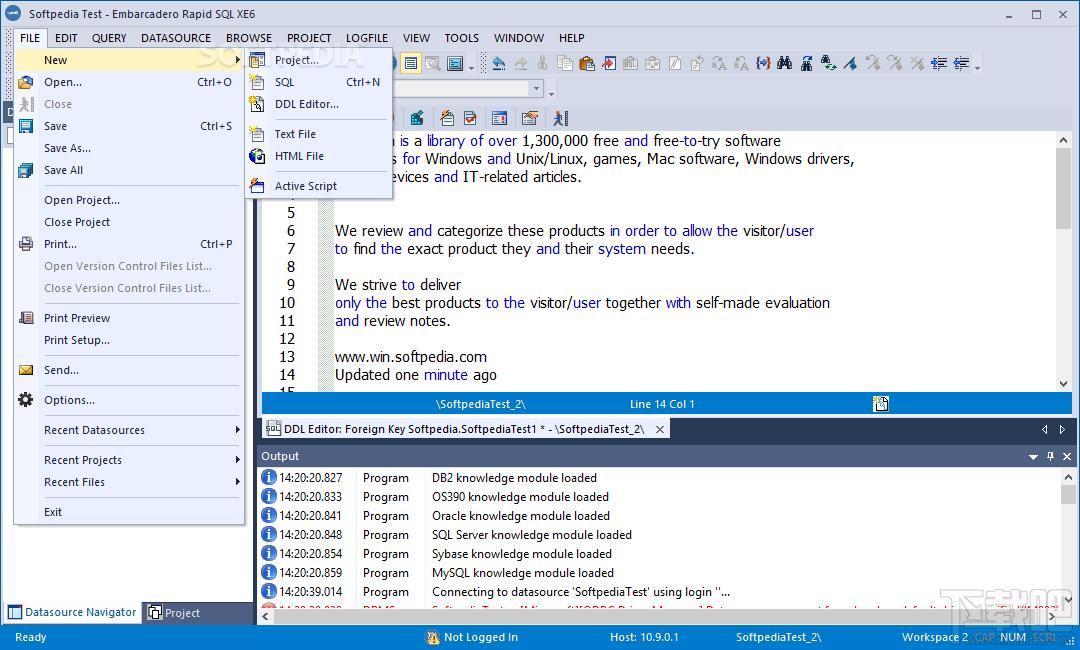Select Save As... in the File menu

pyautogui.click(x=129, y=148)
